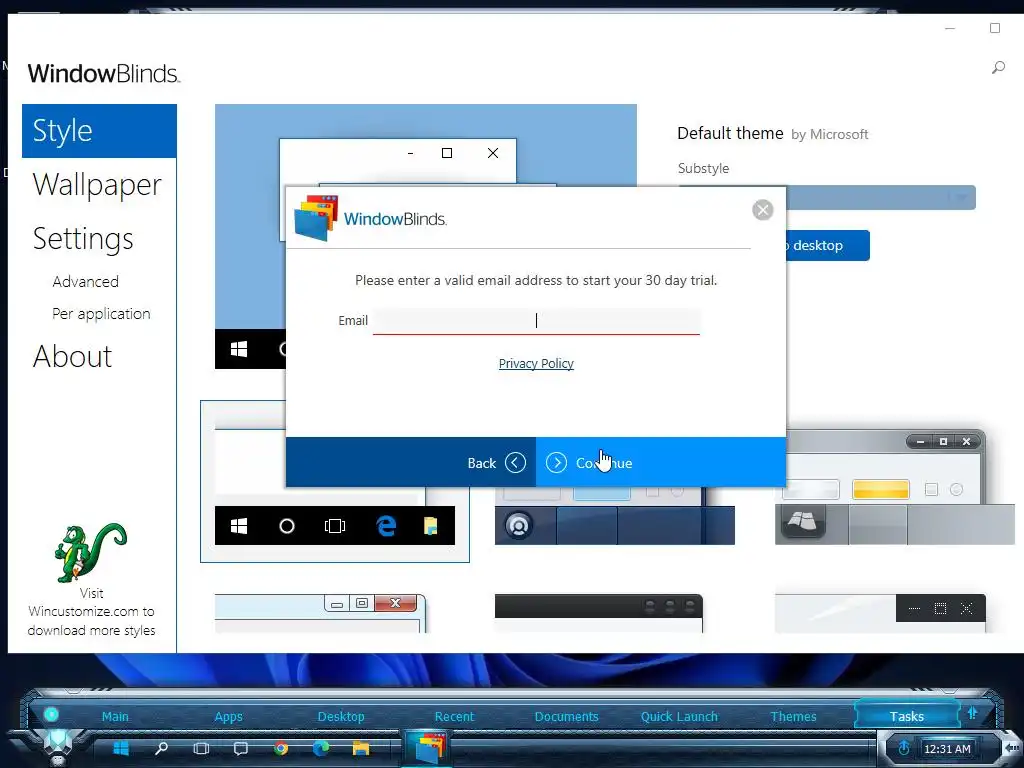Open the Quick Launch dock tab
The height and width of the screenshot is (768, 1024).
pyautogui.click(x=679, y=716)
